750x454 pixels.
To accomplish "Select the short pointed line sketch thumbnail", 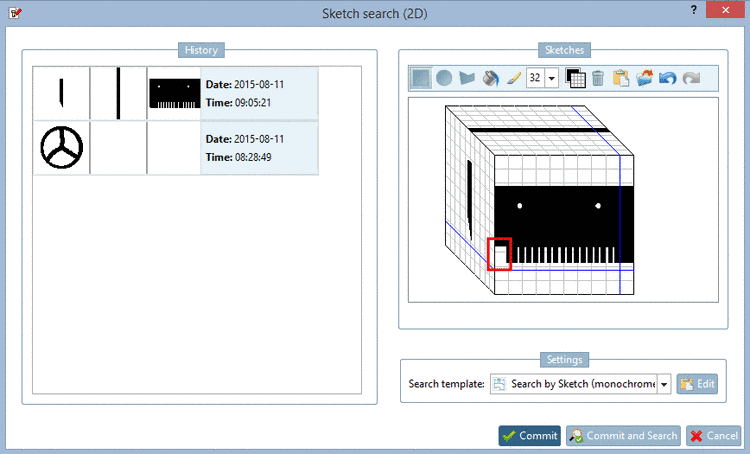I will [61, 93].
